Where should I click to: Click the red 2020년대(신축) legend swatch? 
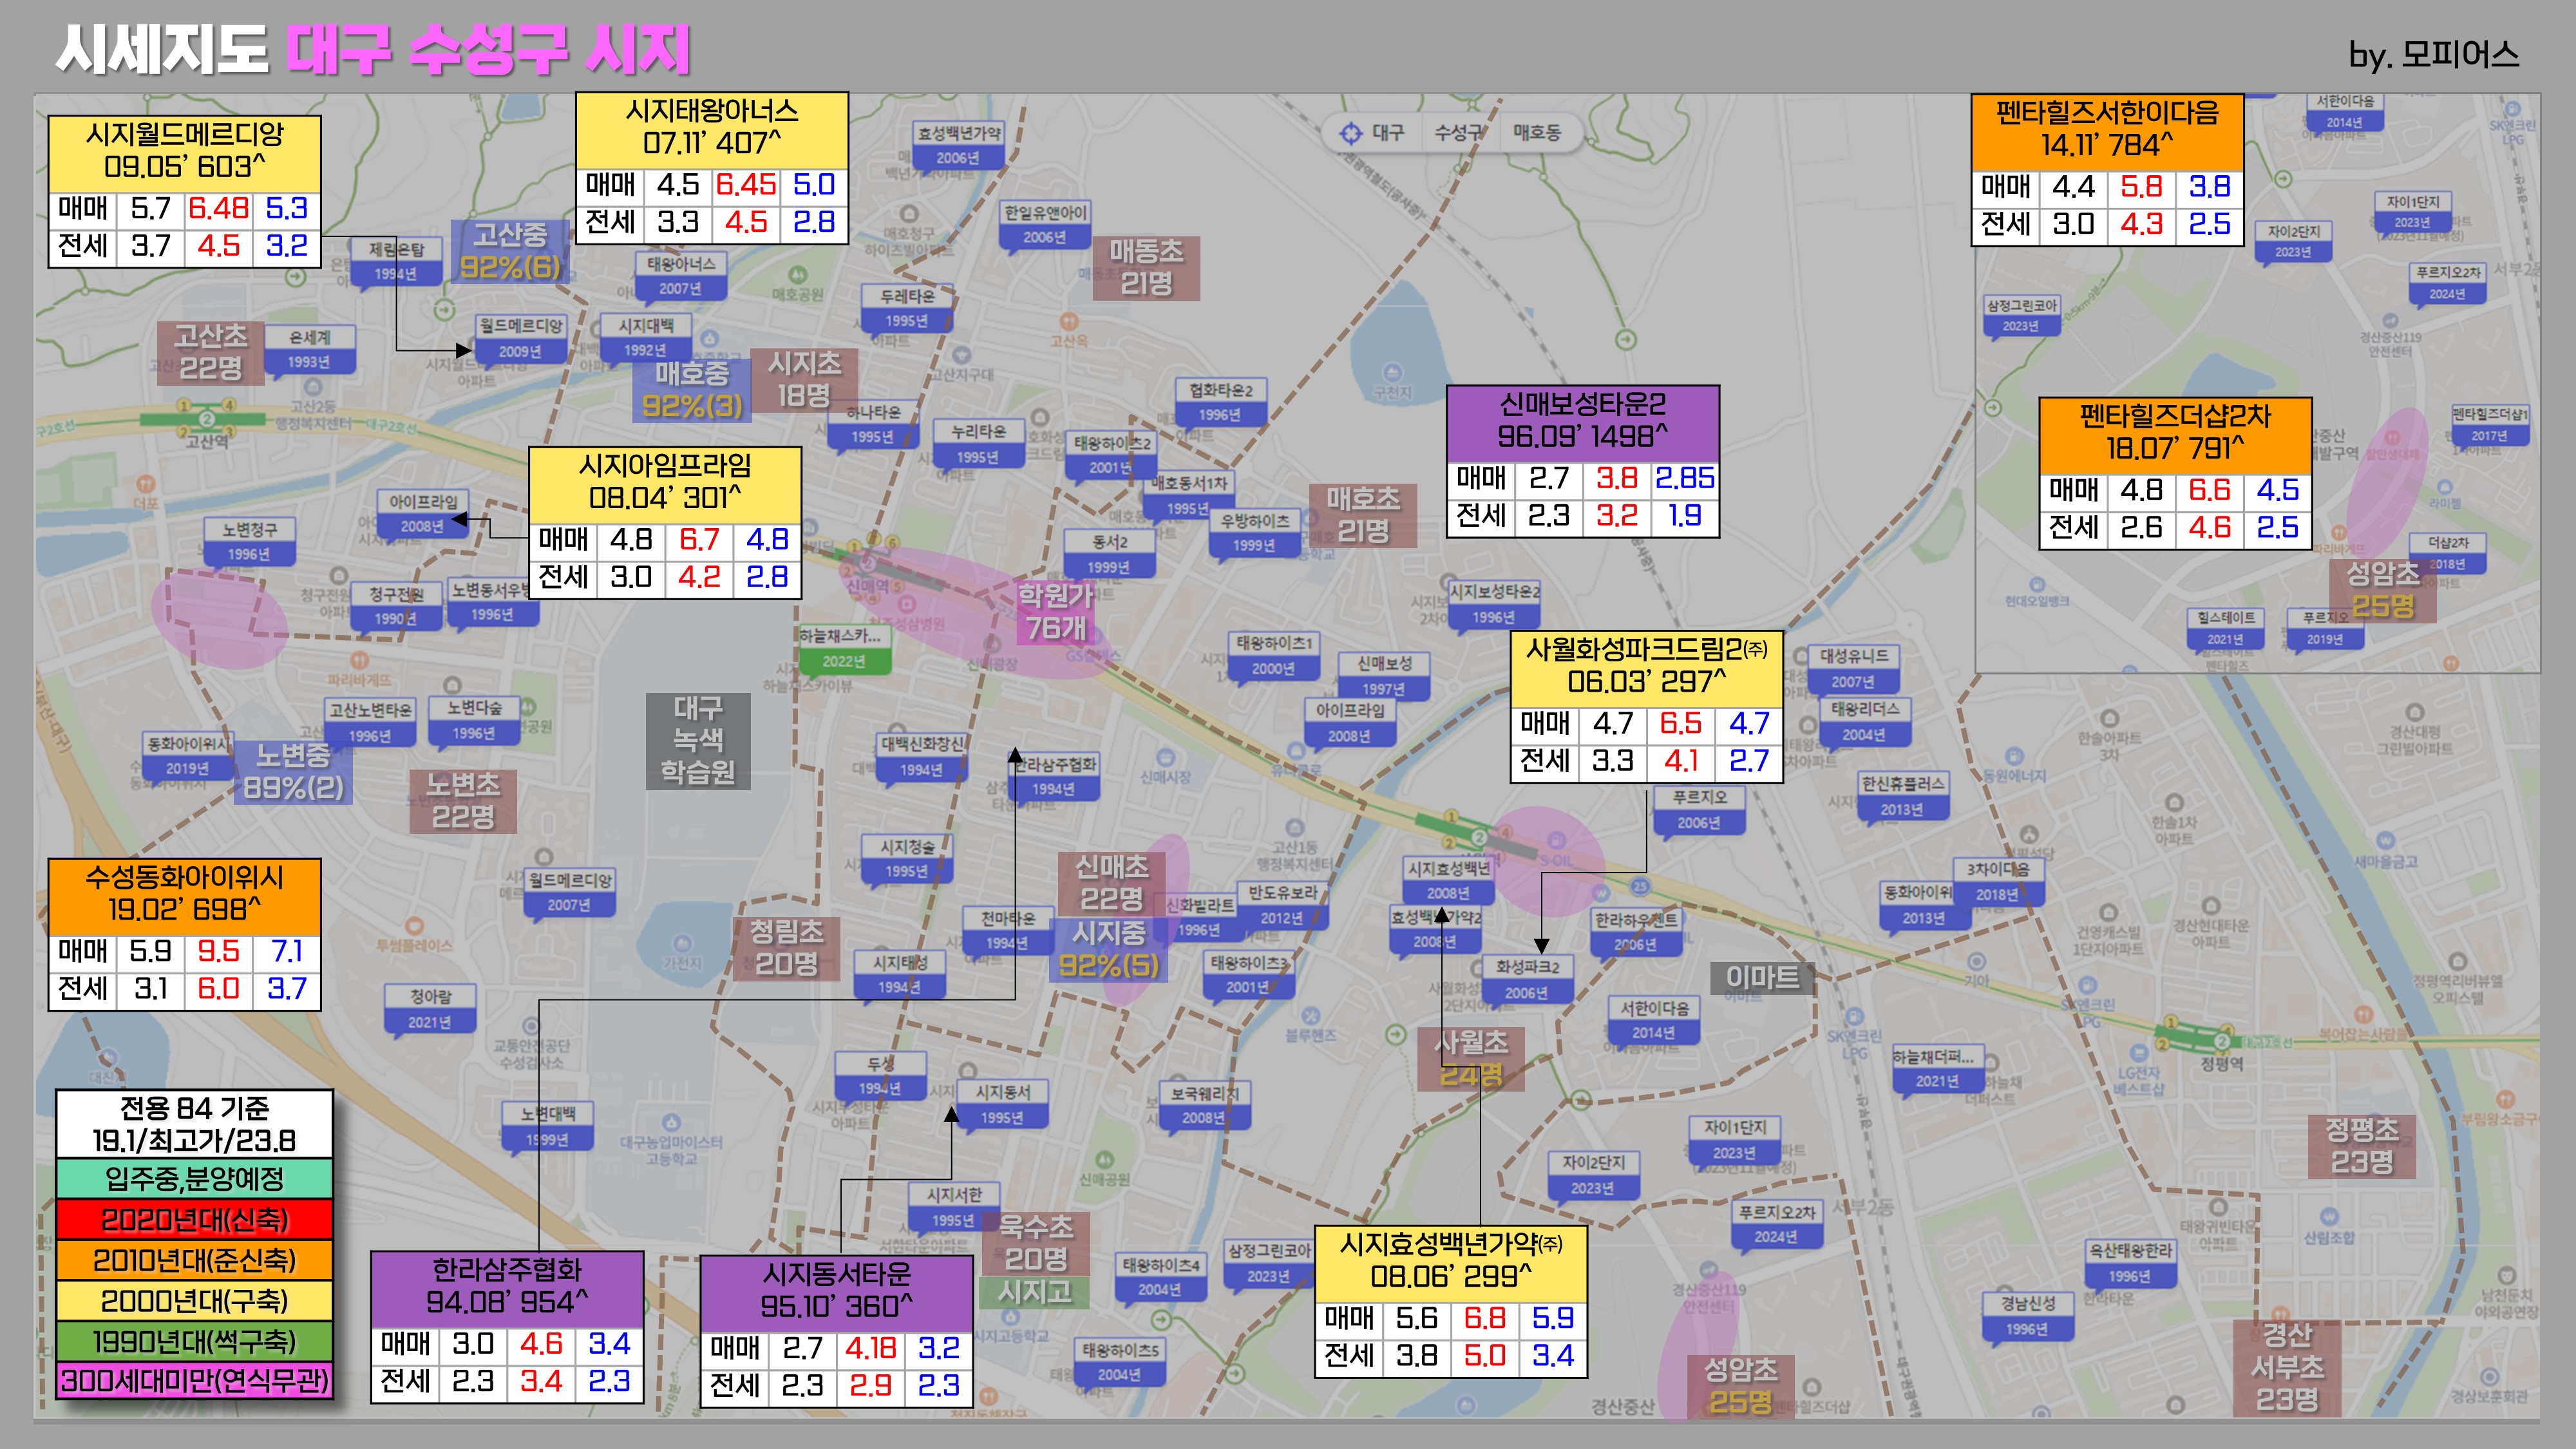coord(194,1220)
